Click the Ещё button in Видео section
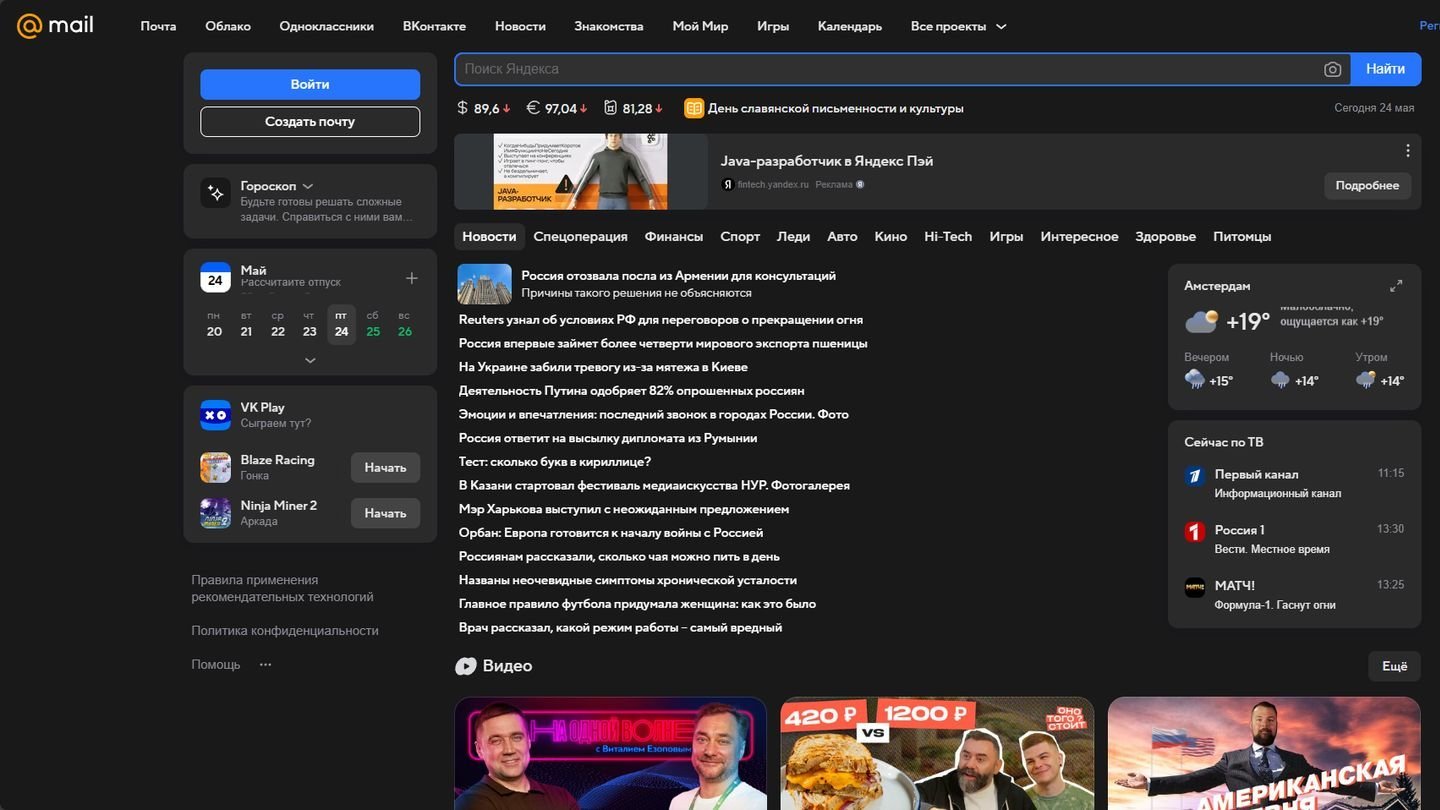Screen dimensions: 1440x810 point(1394,666)
